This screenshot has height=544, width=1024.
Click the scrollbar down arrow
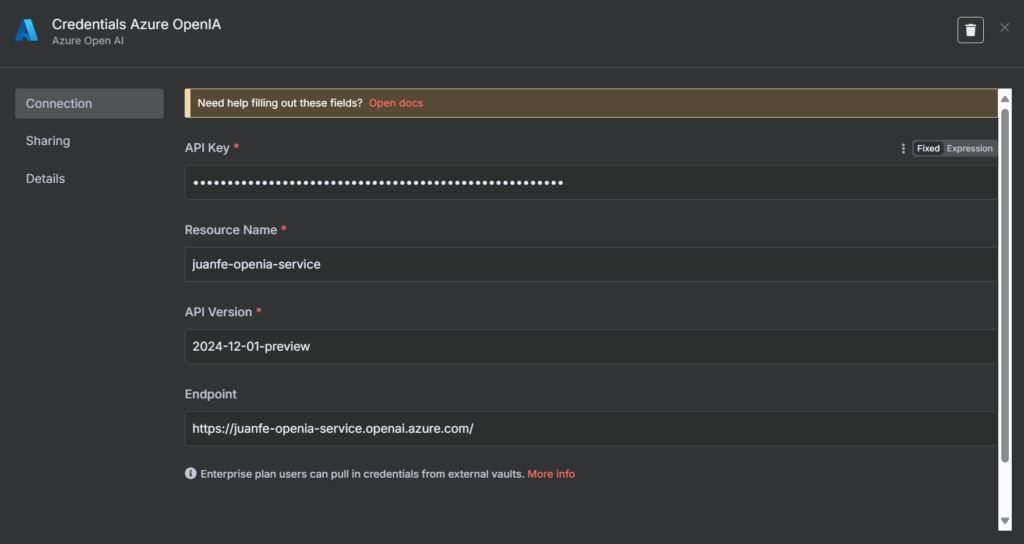[1005, 521]
